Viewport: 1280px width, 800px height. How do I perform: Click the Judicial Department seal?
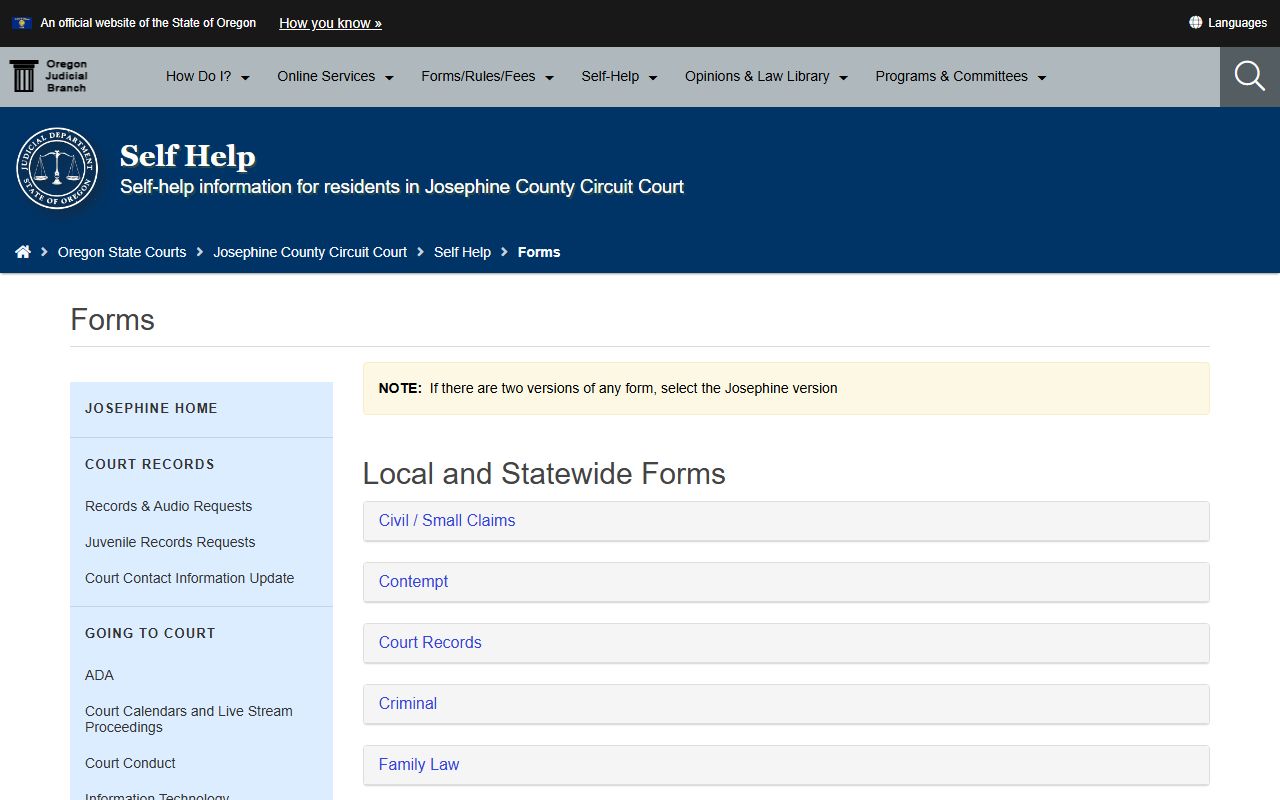[x=57, y=168]
